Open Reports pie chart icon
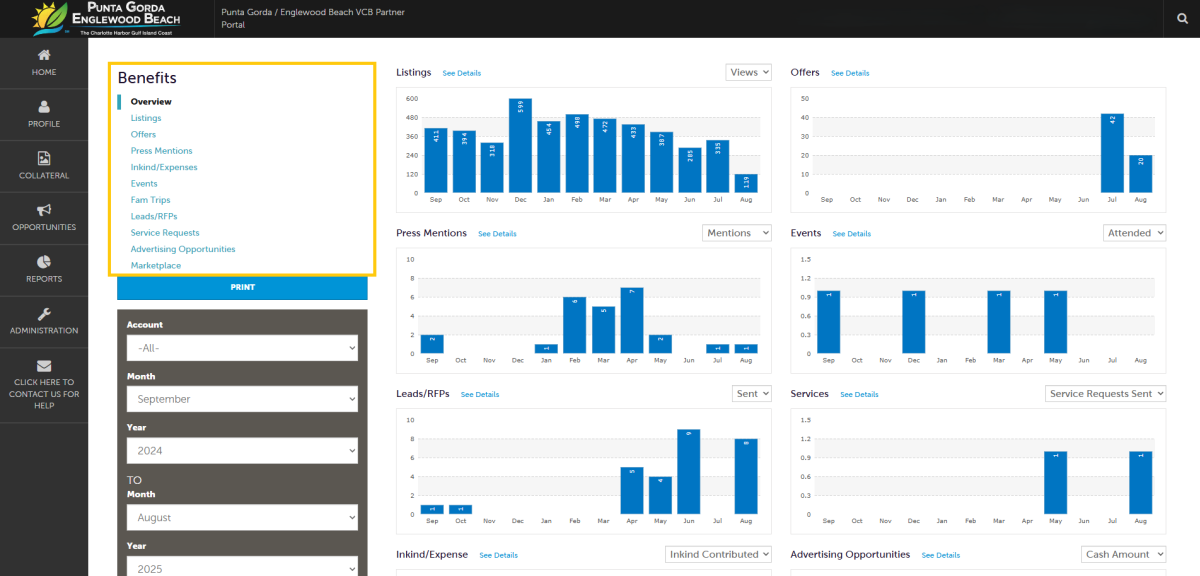 point(44,262)
